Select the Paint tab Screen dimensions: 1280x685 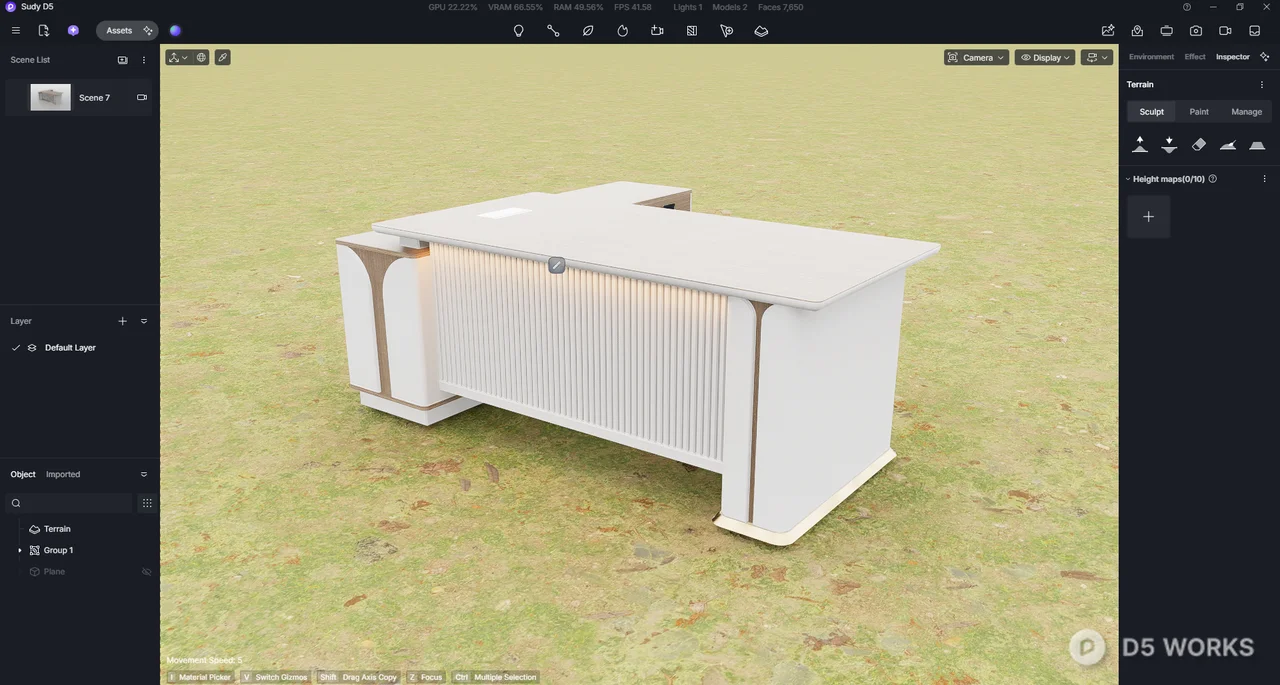[x=1199, y=112]
